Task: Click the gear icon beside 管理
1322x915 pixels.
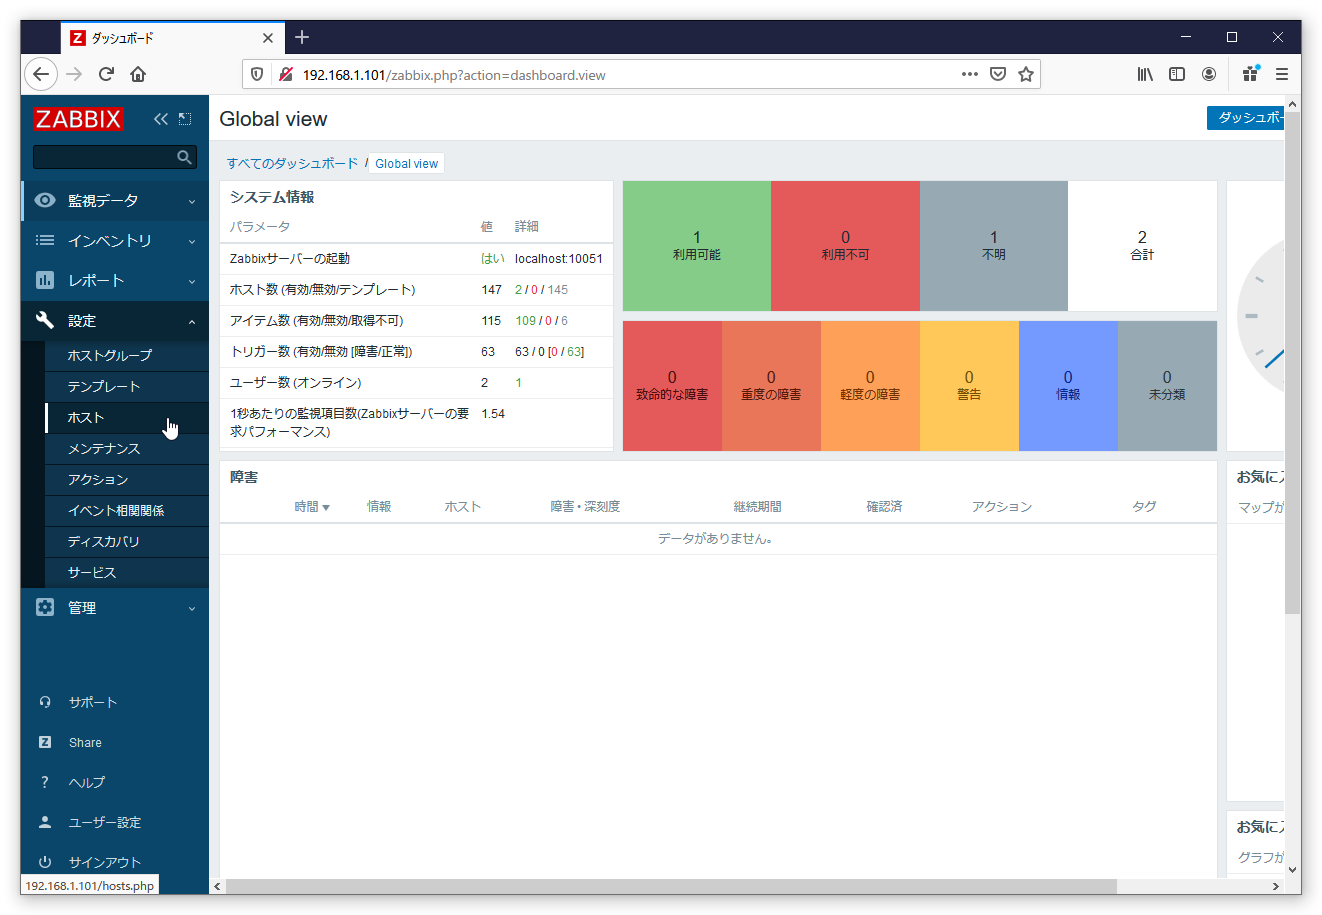Action: 45,607
